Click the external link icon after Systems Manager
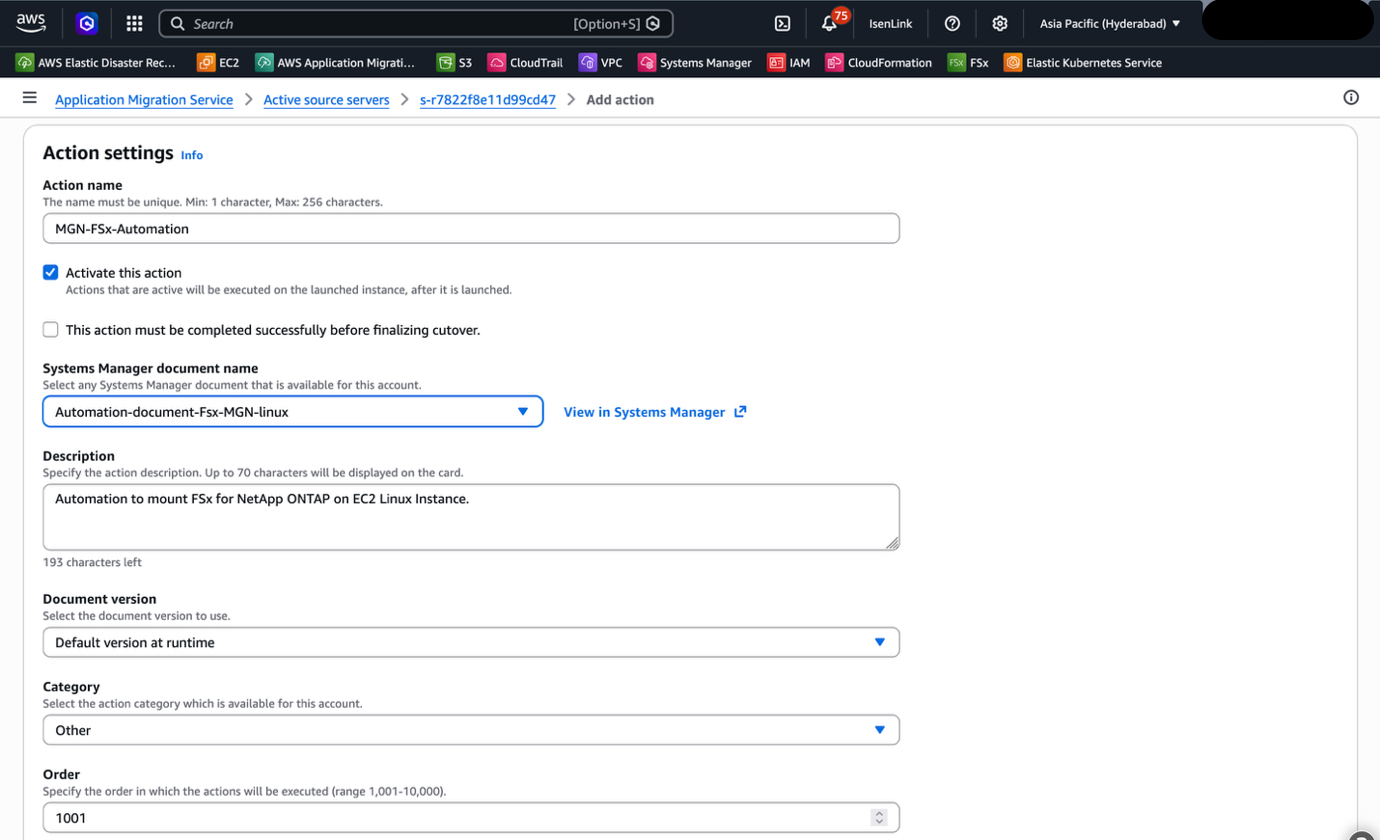This screenshot has height=840, width=1380. (740, 411)
